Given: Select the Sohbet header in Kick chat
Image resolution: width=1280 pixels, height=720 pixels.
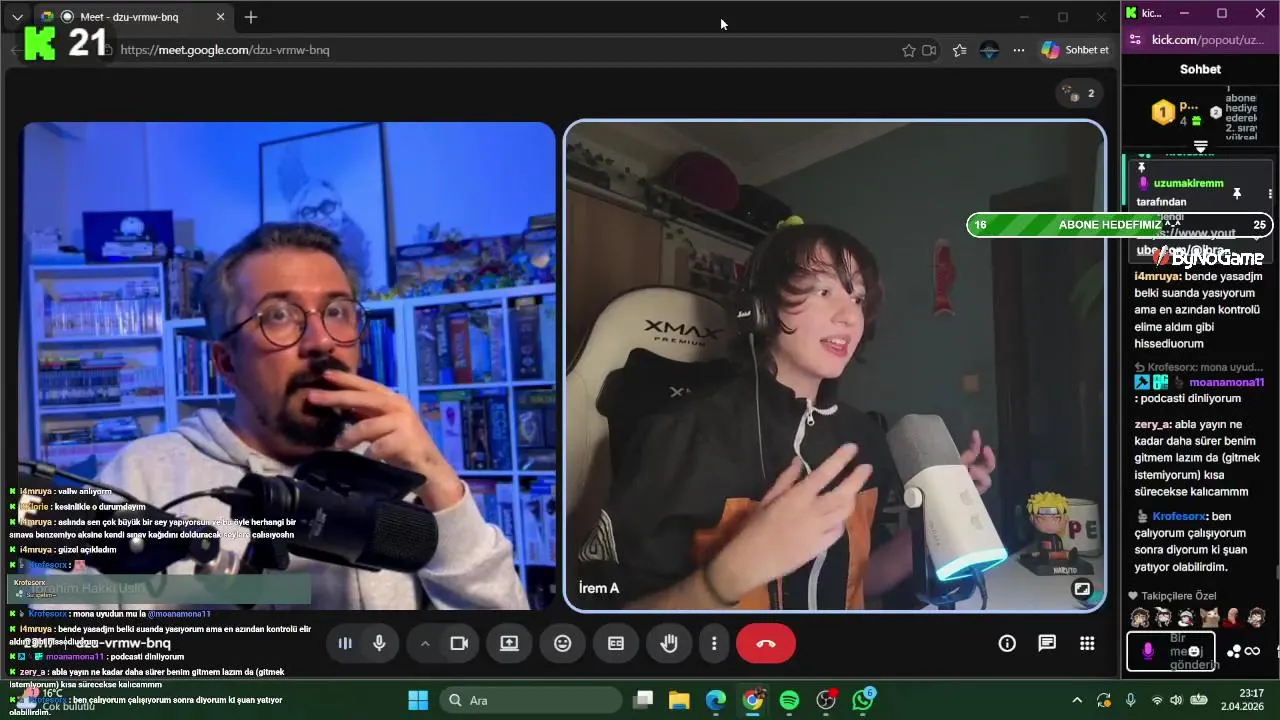Looking at the screenshot, I should tap(1200, 69).
